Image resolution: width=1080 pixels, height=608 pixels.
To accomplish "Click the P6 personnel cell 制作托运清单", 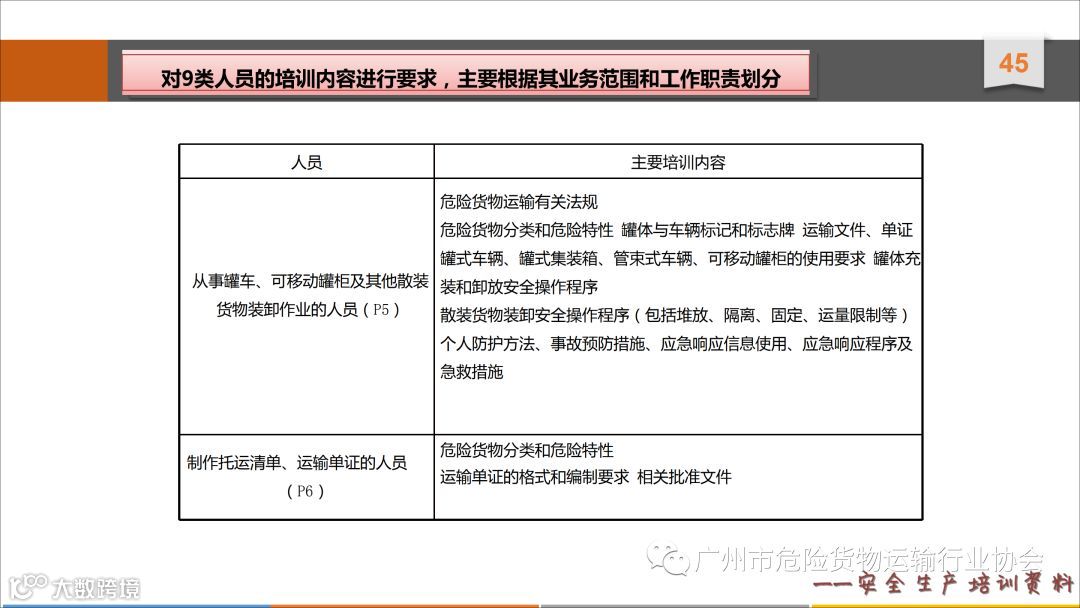I will tap(307, 476).
